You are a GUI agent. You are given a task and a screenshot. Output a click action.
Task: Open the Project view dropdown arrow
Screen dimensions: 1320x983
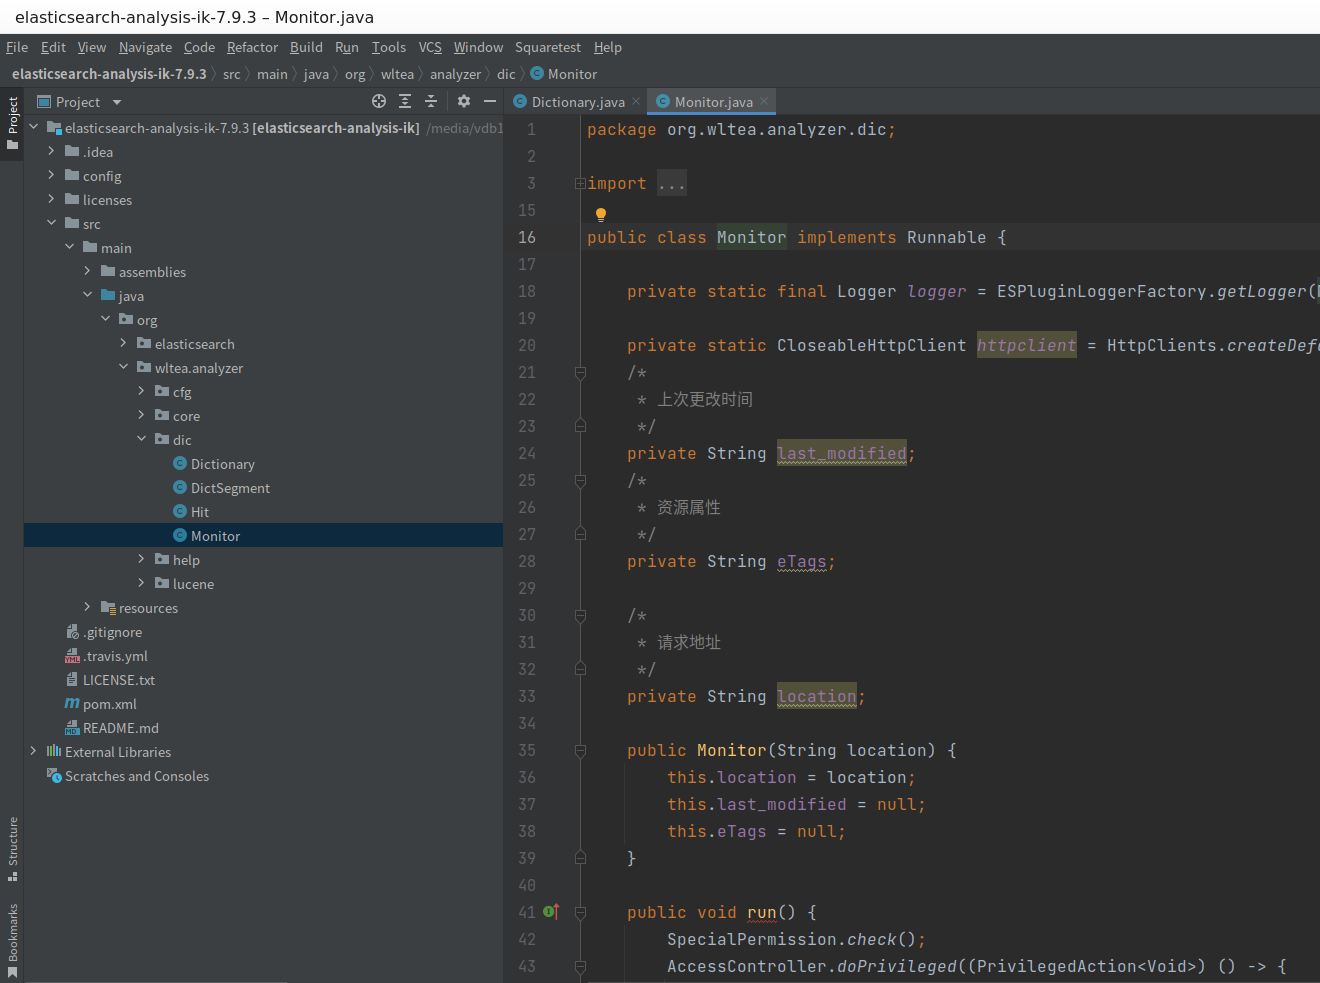click(117, 102)
